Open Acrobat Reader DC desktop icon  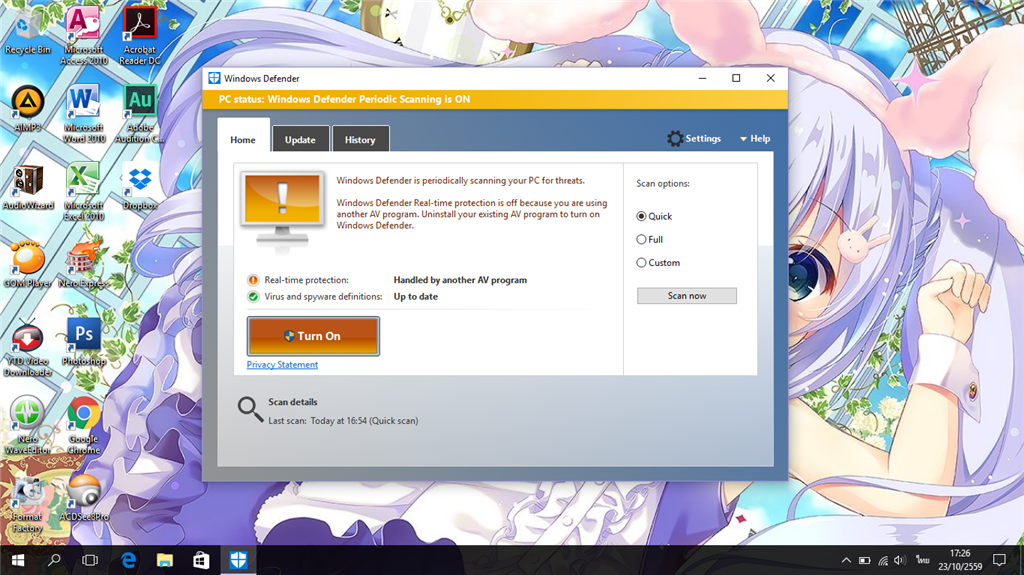click(x=140, y=36)
